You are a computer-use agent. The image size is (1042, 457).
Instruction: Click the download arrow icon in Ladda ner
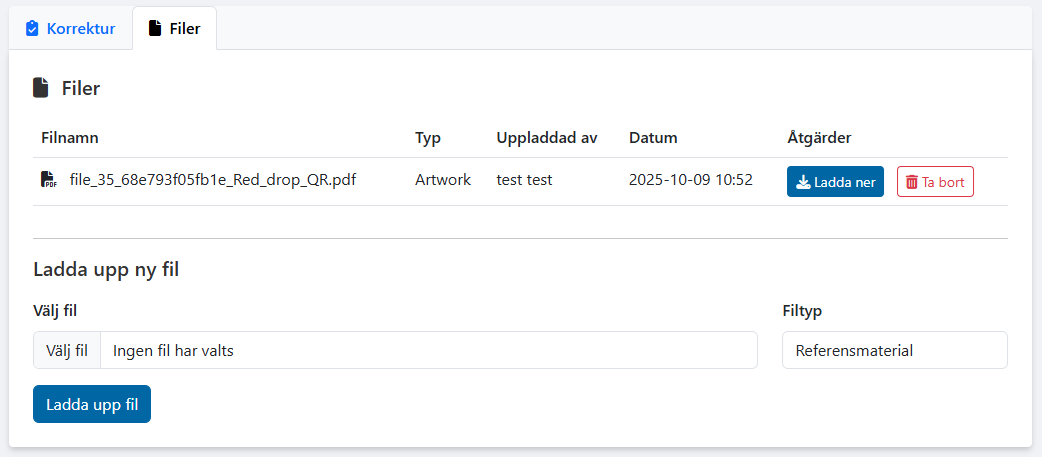point(803,183)
